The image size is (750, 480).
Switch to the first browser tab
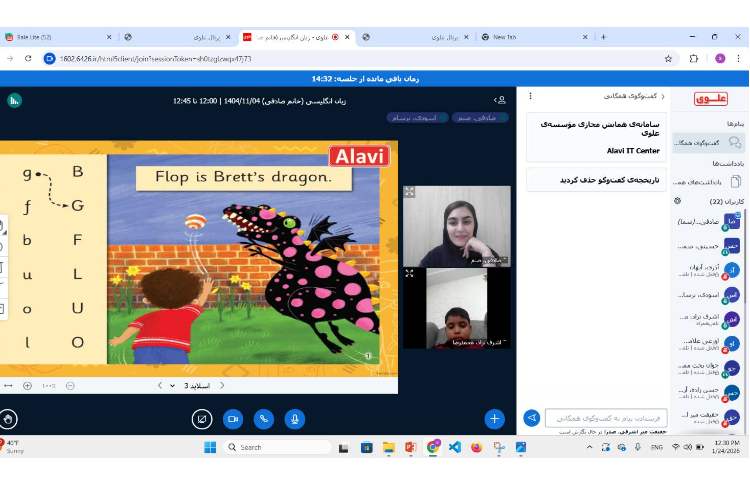click(x=57, y=37)
